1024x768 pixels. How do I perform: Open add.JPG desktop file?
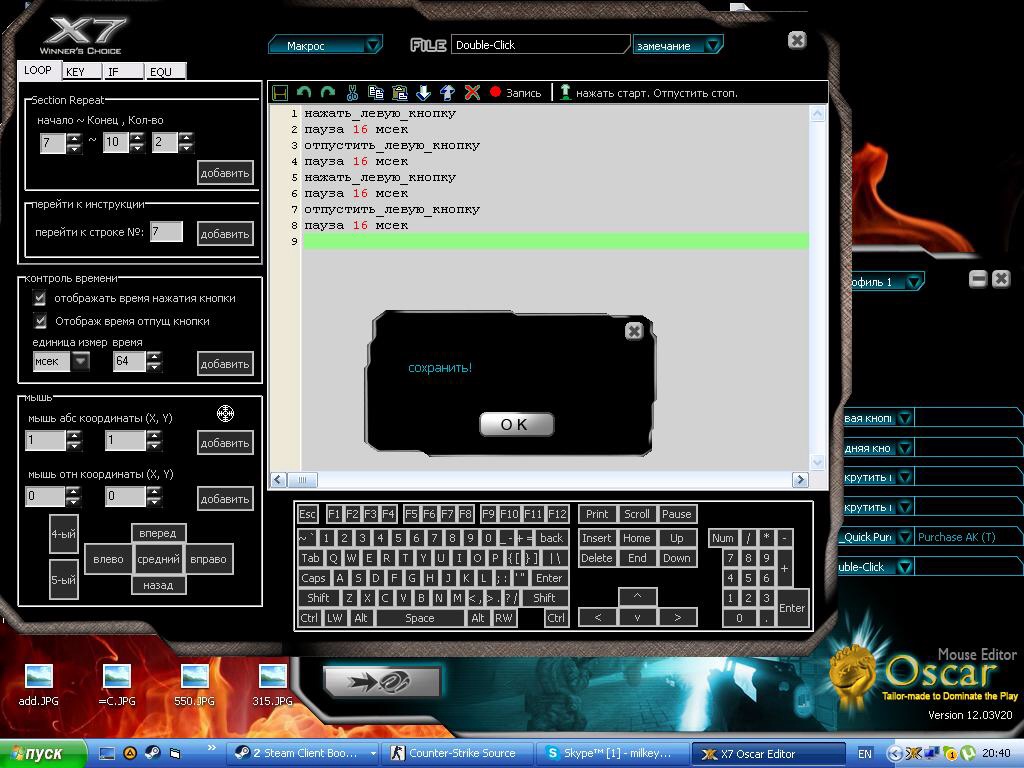tap(39, 685)
